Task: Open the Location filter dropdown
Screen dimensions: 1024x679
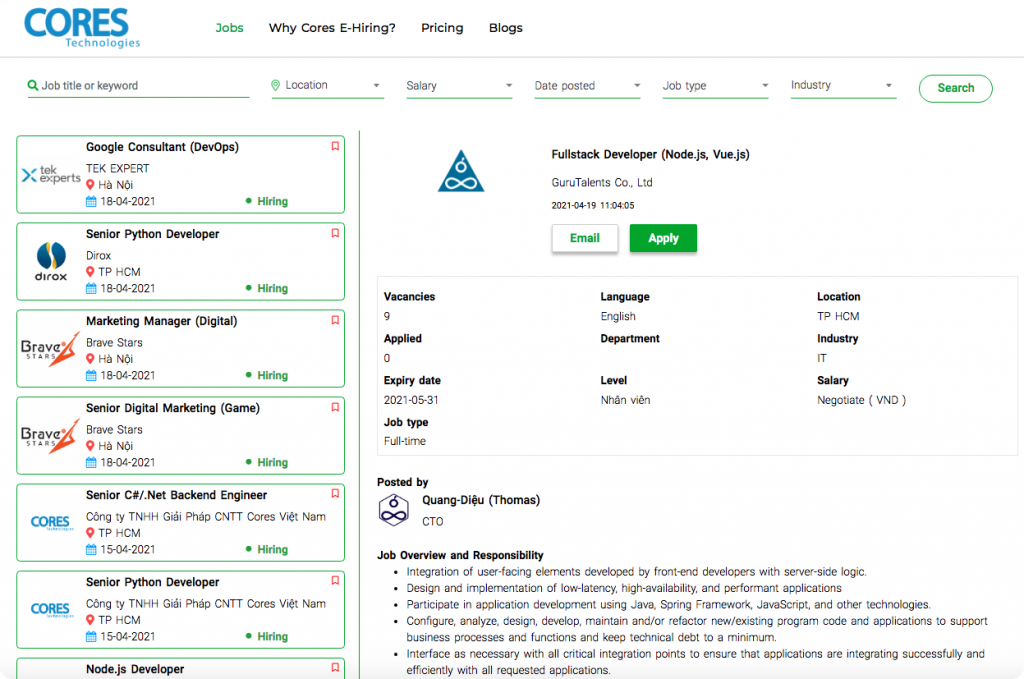Action: pos(328,86)
